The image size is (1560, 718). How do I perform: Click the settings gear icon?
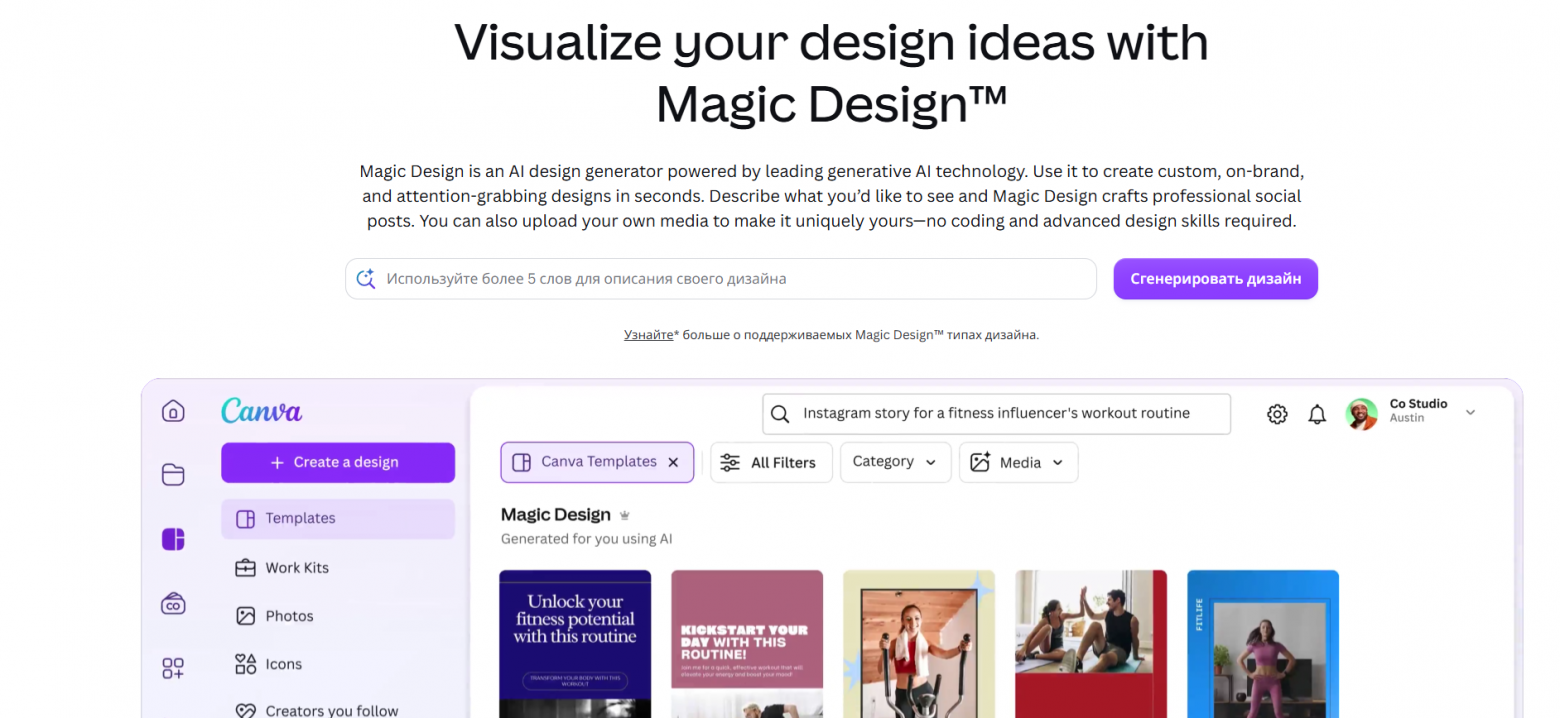tap(1277, 414)
